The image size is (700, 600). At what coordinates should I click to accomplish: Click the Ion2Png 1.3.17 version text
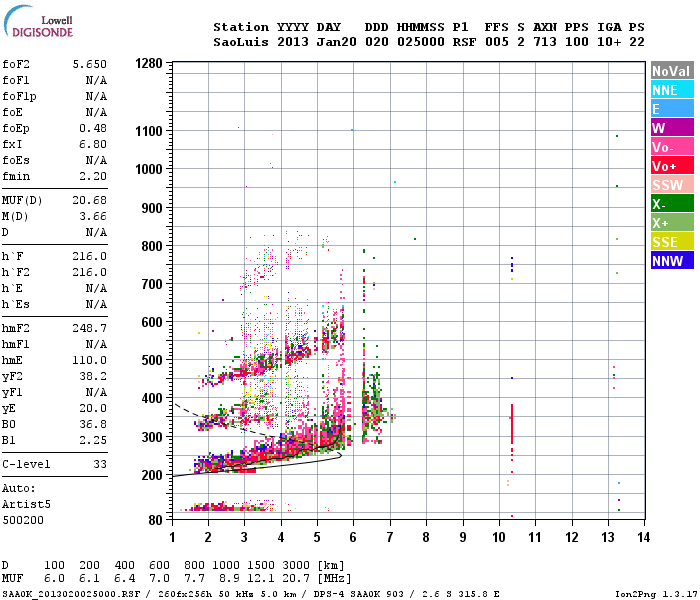tap(656, 594)
